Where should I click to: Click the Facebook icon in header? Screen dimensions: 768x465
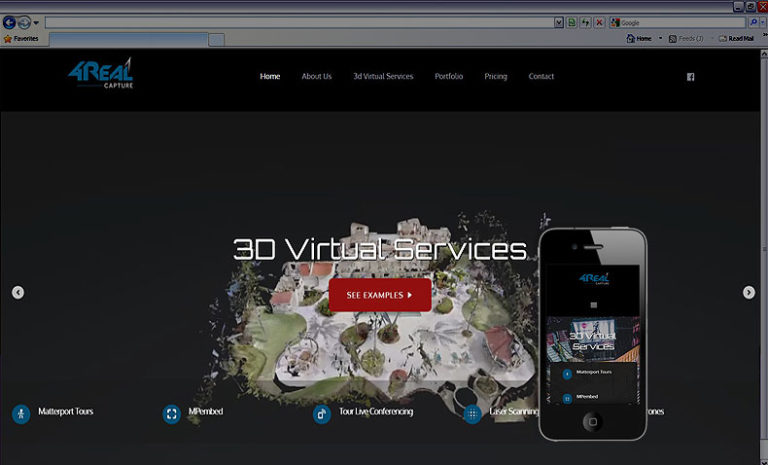[691, 77]
